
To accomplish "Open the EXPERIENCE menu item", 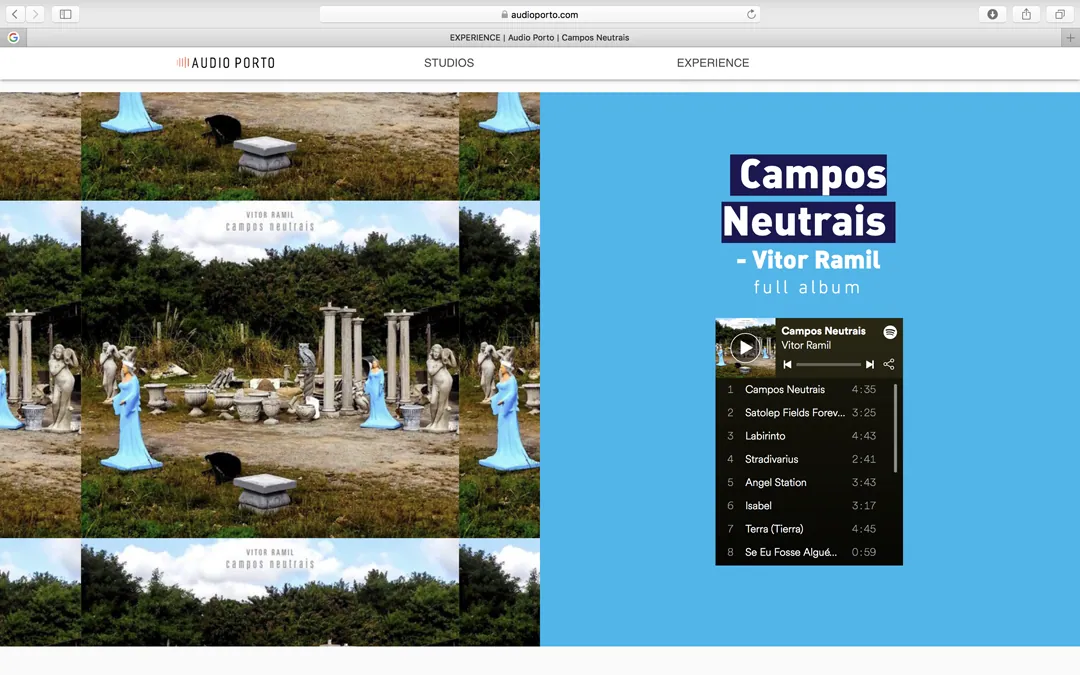I will pos(713,63).
